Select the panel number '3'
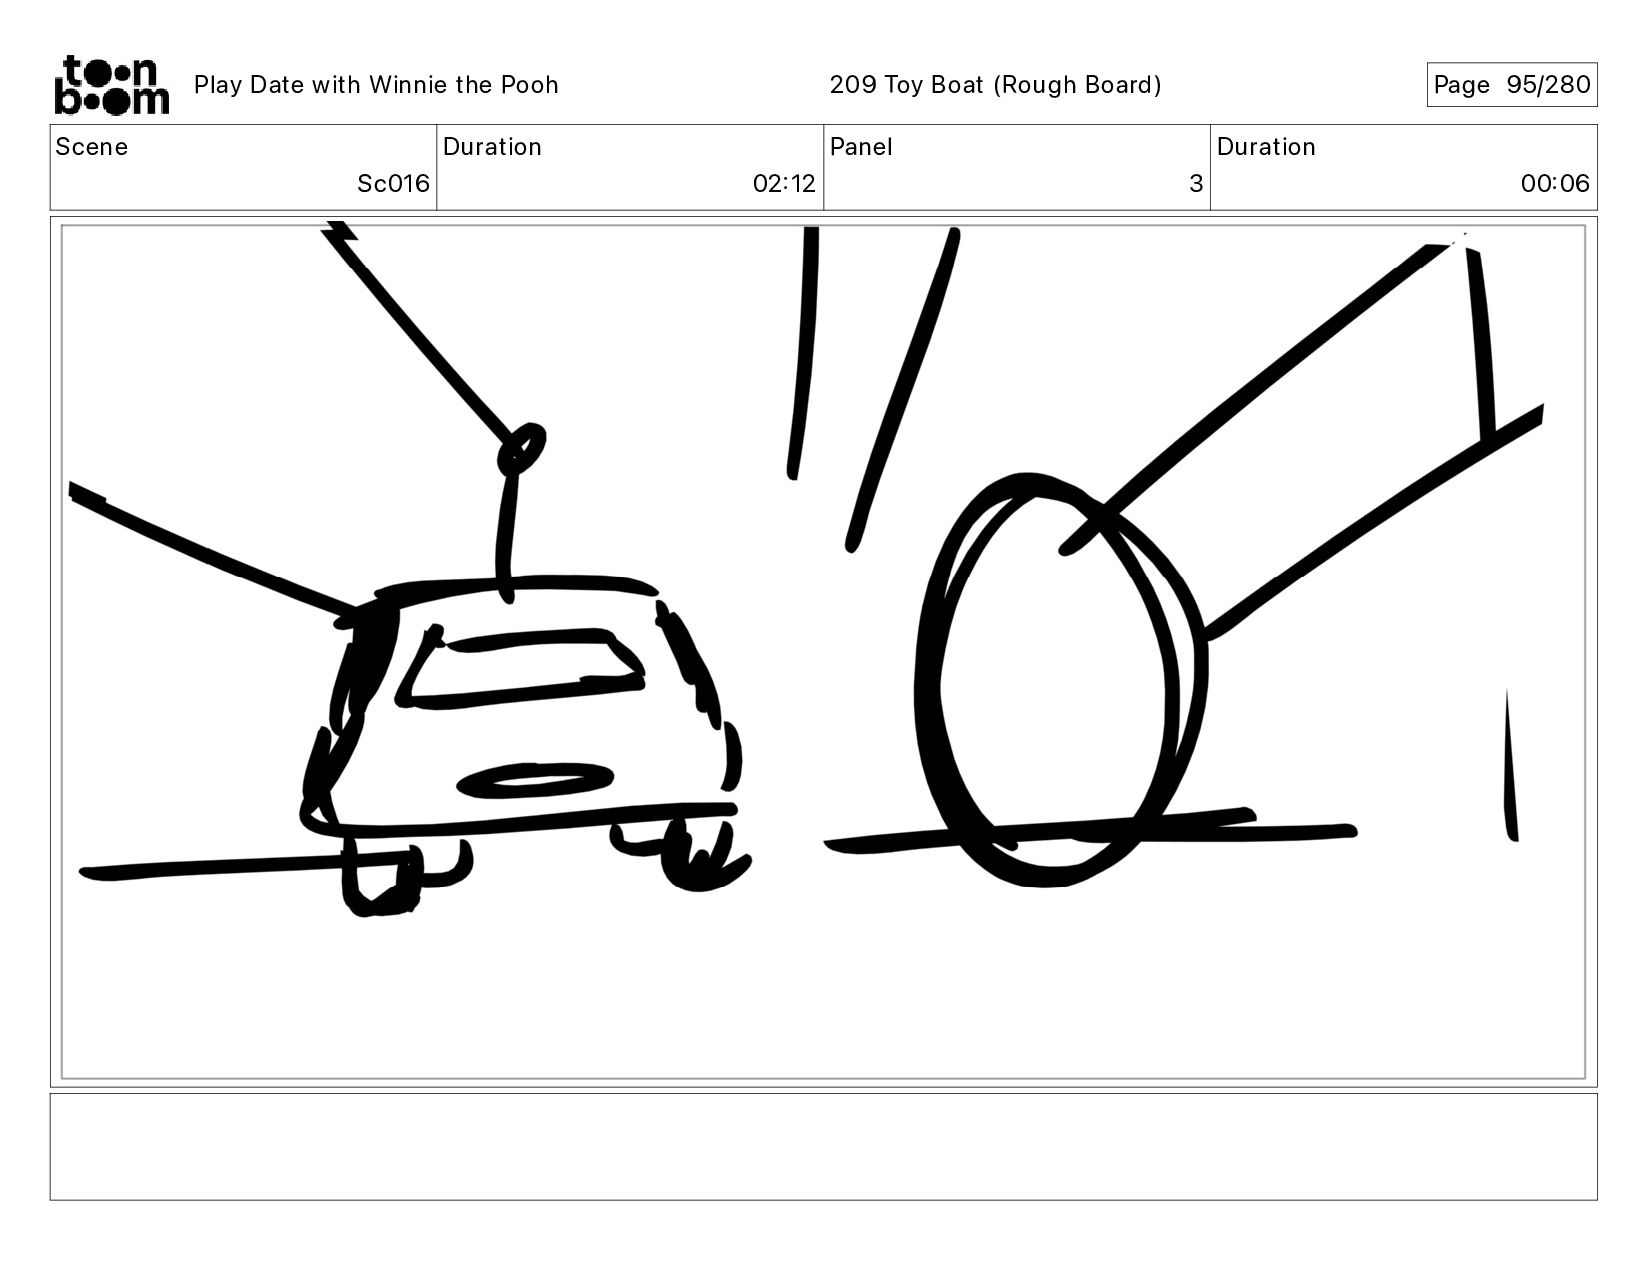This screenshot has height=1275, width=1650. pyautogui.click(x=1196, y=184)
